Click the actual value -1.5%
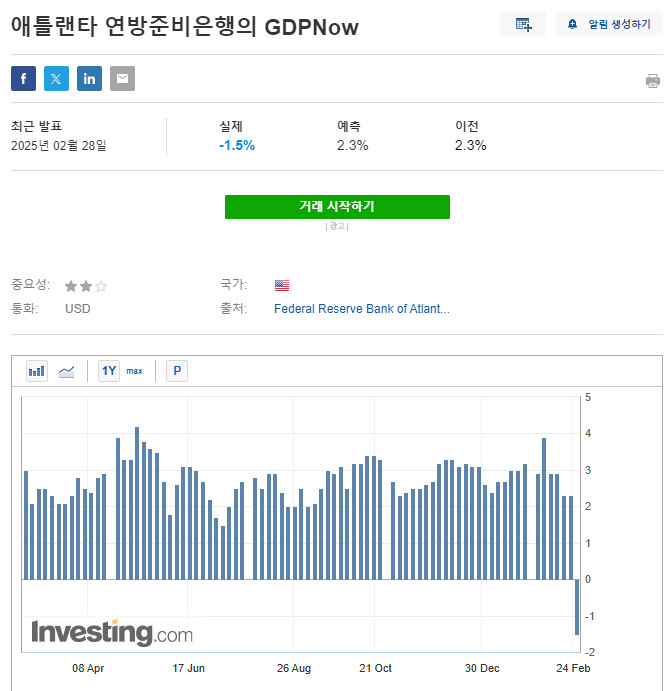This screenshot has height=691, width=668. pos(237,145)
